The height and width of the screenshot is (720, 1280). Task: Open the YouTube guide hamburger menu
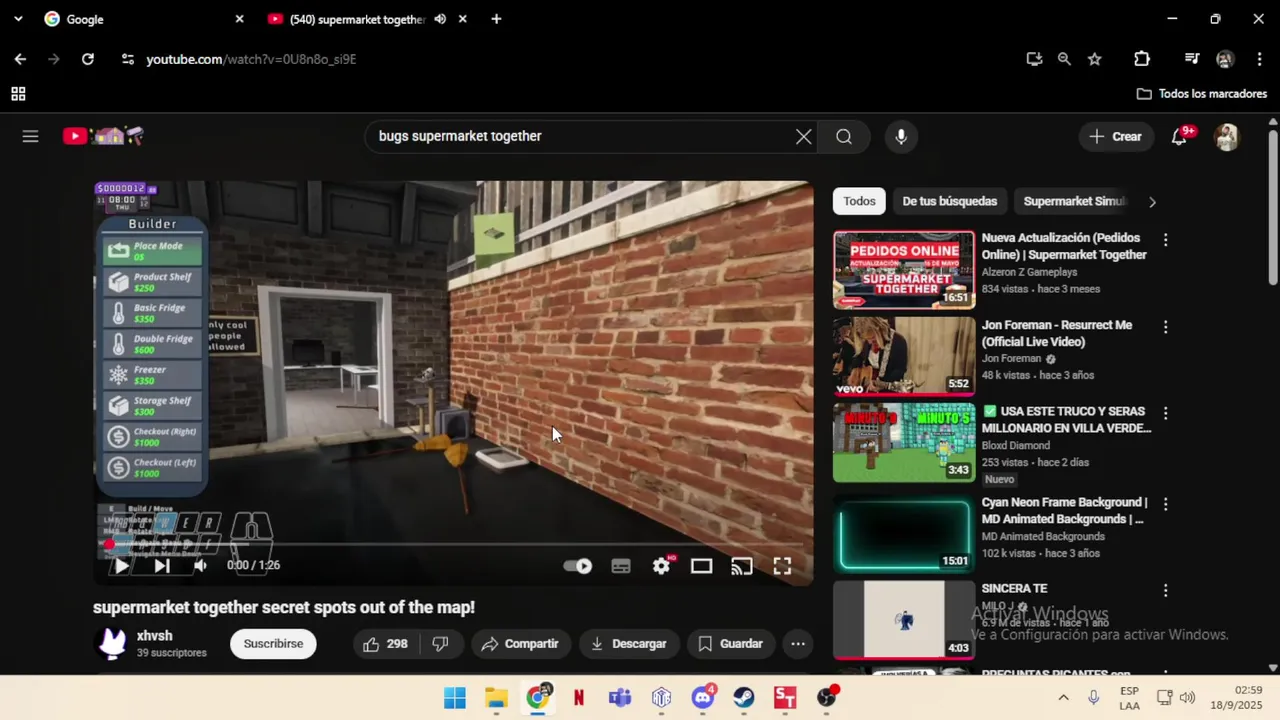(x=30, y=136)
